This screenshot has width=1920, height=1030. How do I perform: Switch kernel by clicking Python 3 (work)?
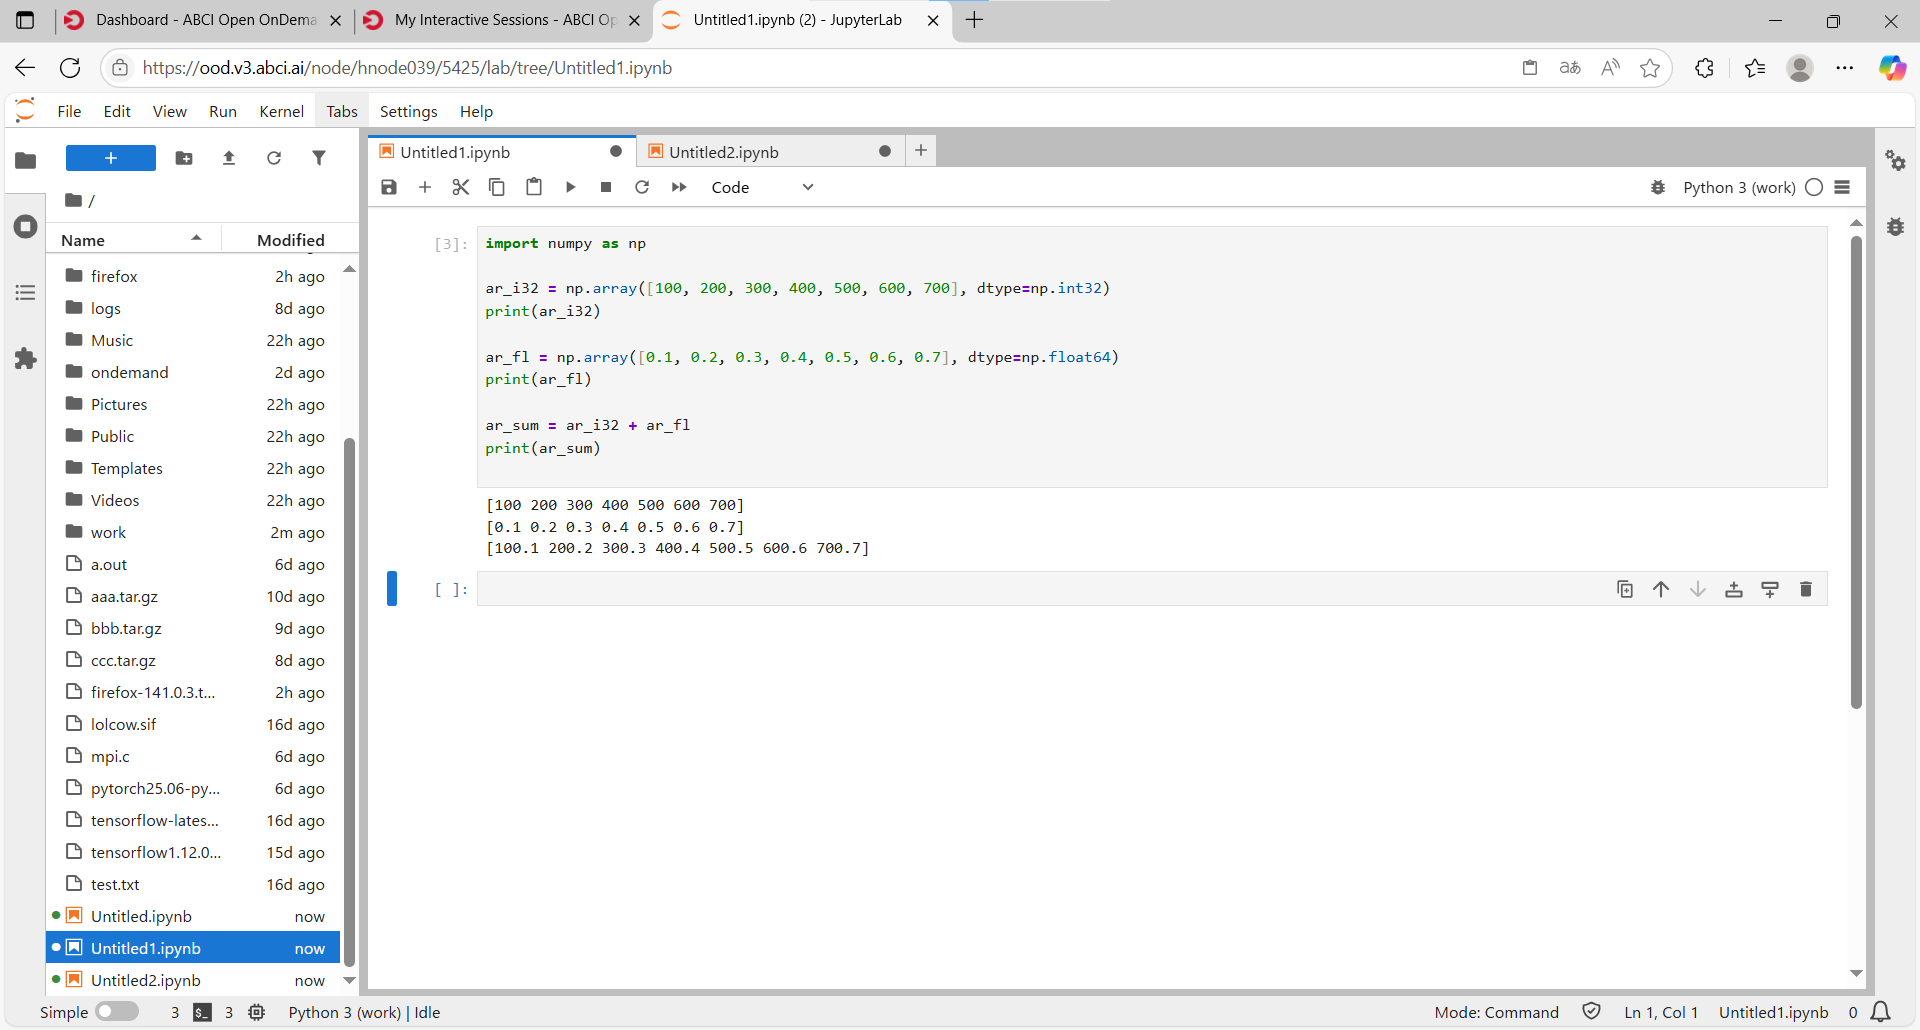pyautogui.click(x=1739, y=187)
